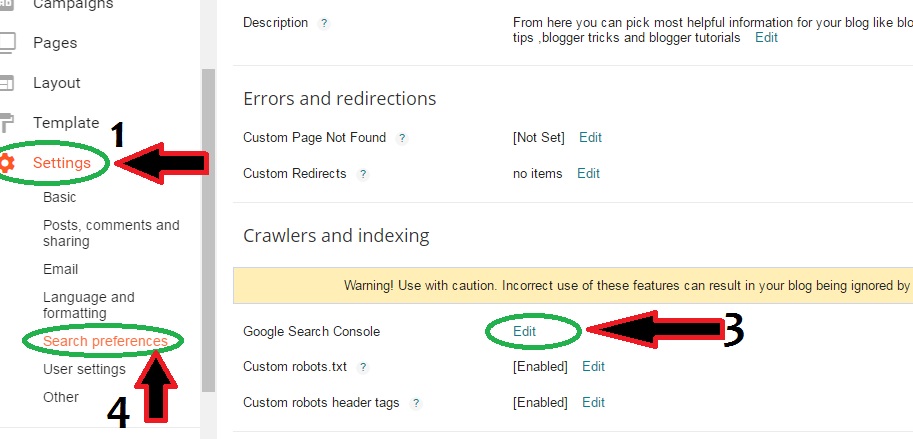Viewport: 913px width, 439px height.
Task: Open help for Custom Redirects
Action: (x=363, y=174)
